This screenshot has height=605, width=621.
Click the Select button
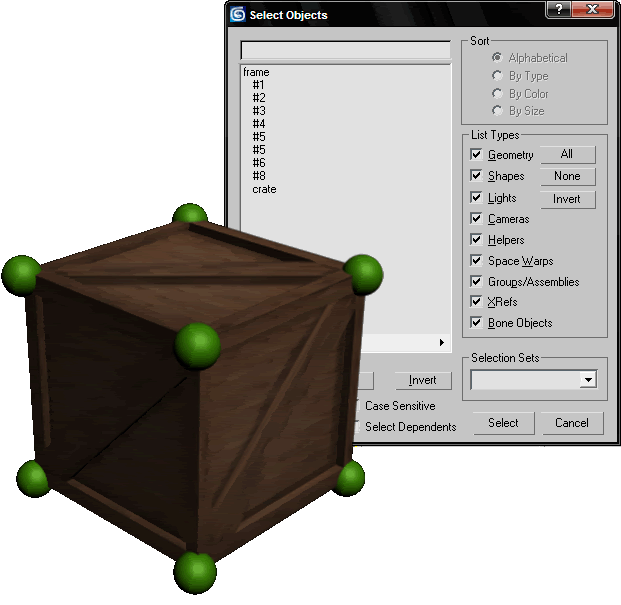pos(503,423)
